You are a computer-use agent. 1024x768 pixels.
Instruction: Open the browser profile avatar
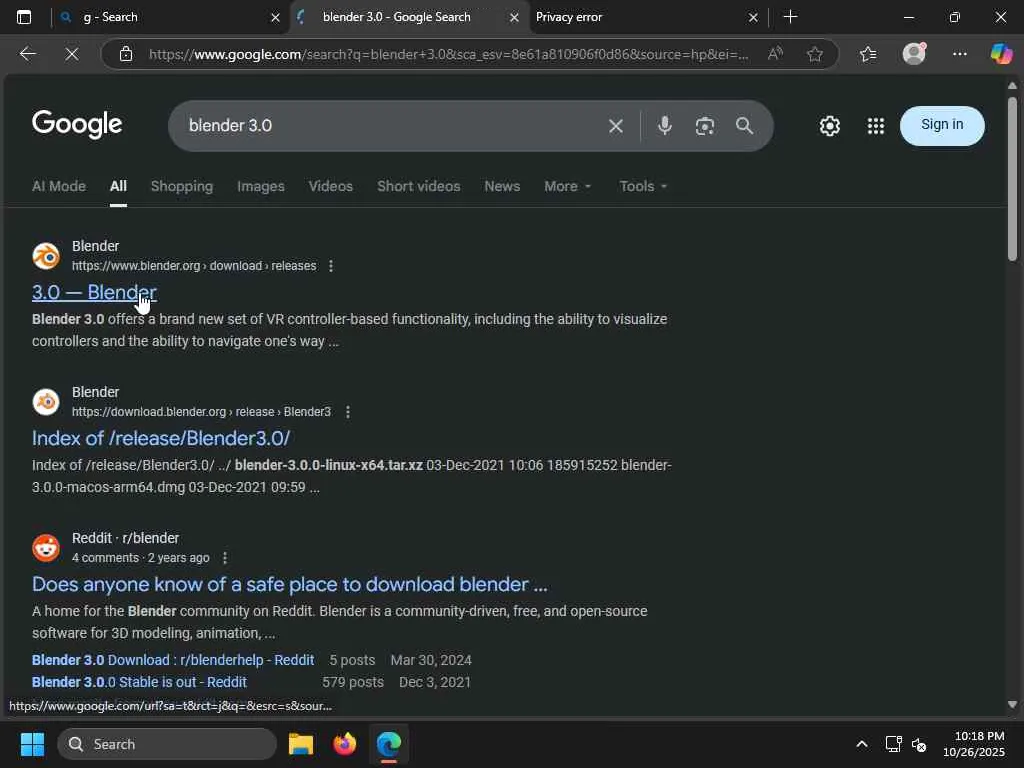tap(914, 54)
